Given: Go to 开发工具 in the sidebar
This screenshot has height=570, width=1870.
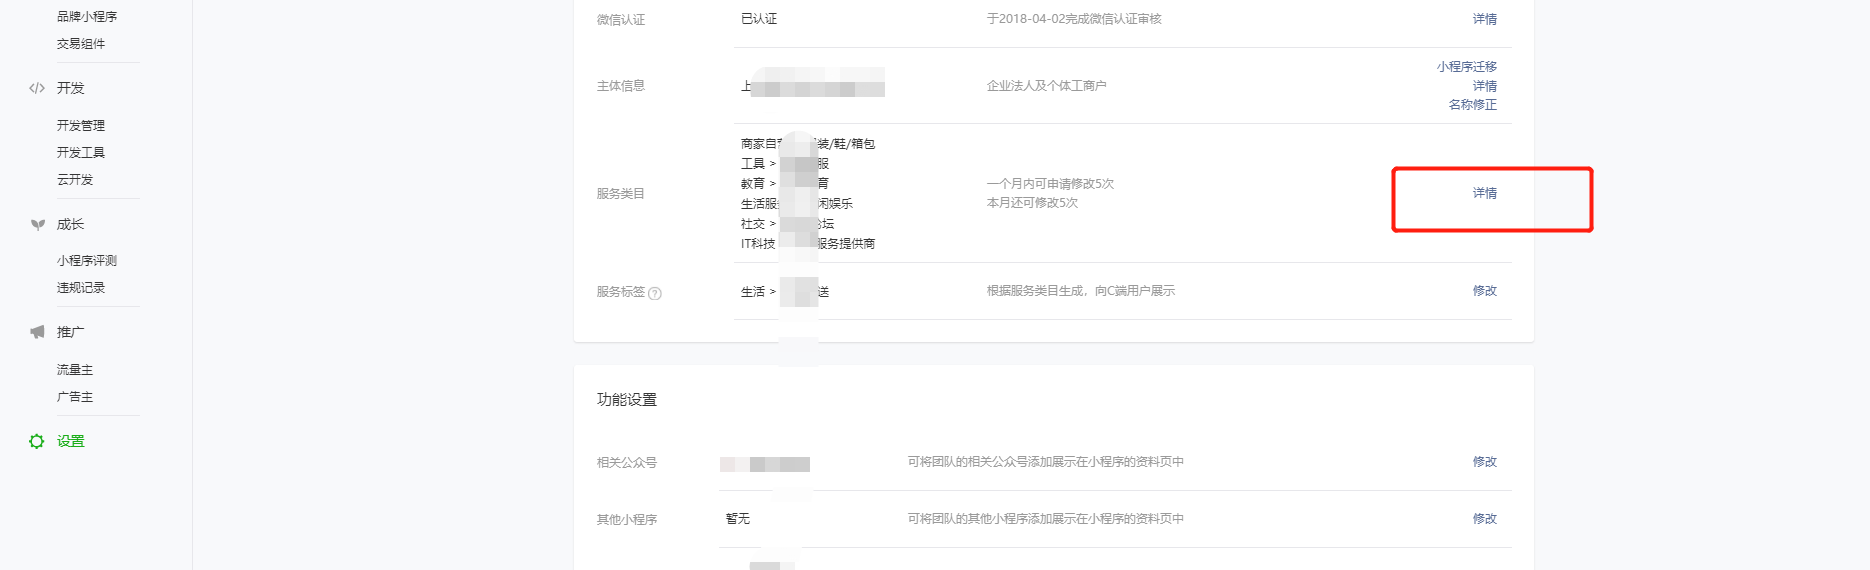Looking at the screenshot, I should (x=81, y=153).
